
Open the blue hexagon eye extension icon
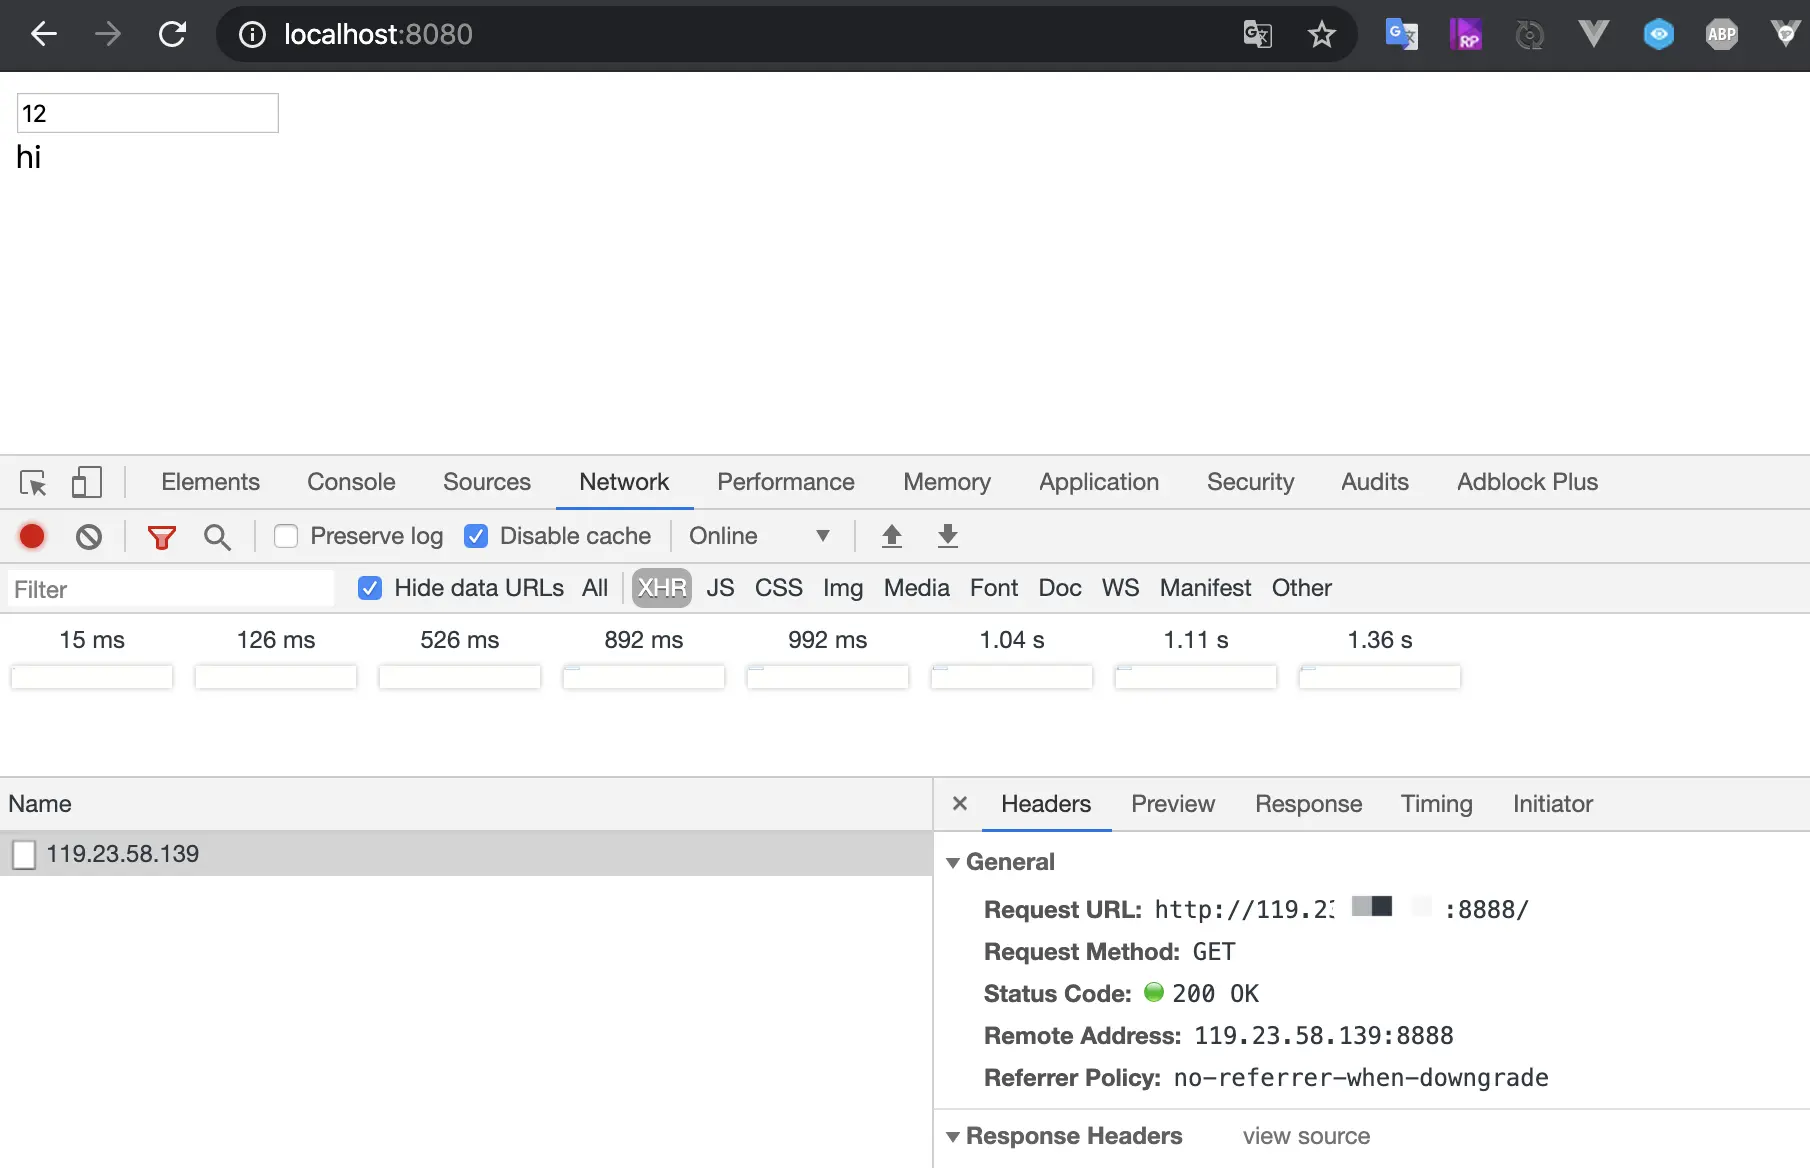(1658, 35)
